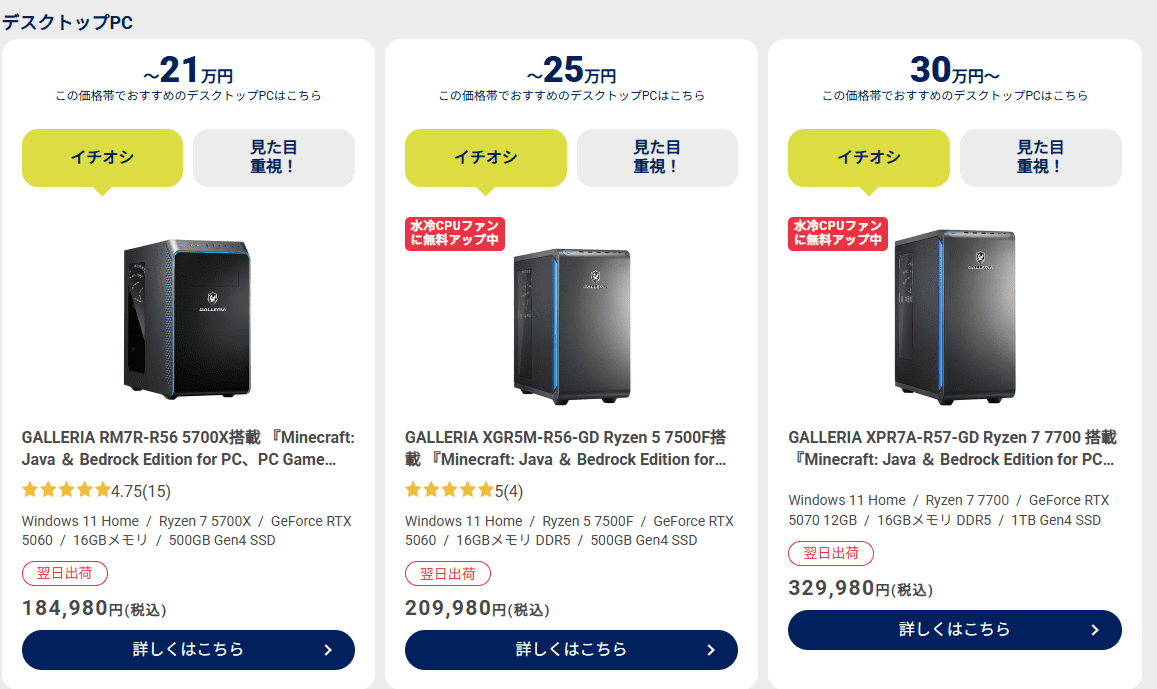Click the 5-star rating icons with 4 reviews

tap(449, 490)
